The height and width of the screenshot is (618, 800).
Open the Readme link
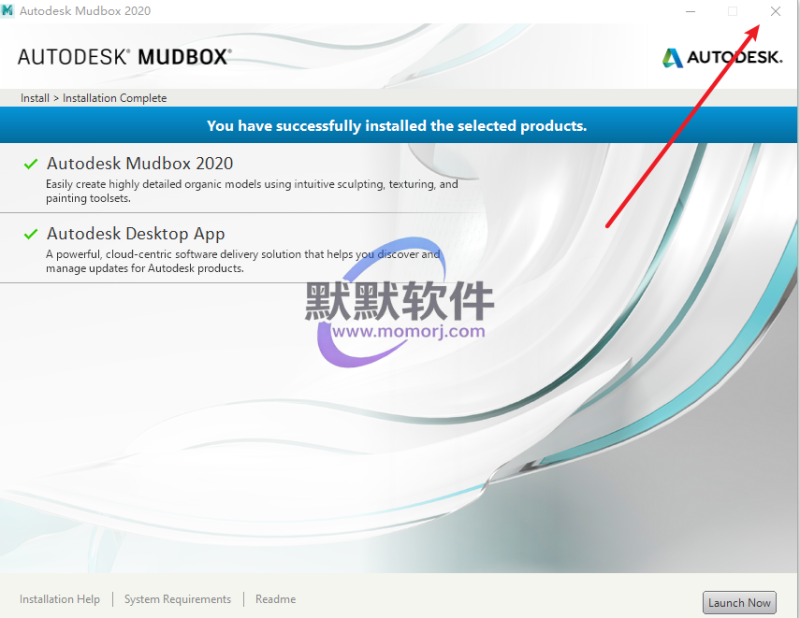[x=275, y=599]
